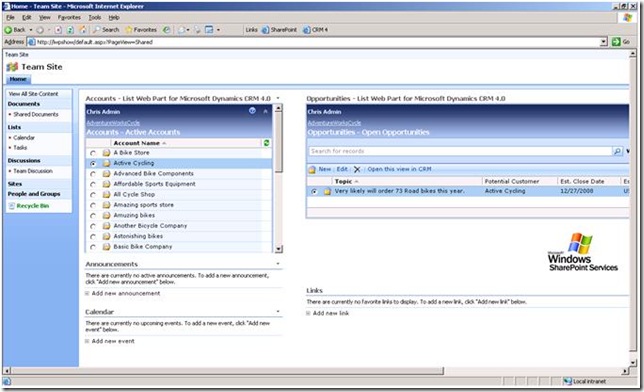Viewport: 644px width, 392px height.
Task: Select the Affordable Sports Equipment radio button
Action: click(x=93, y=184)
